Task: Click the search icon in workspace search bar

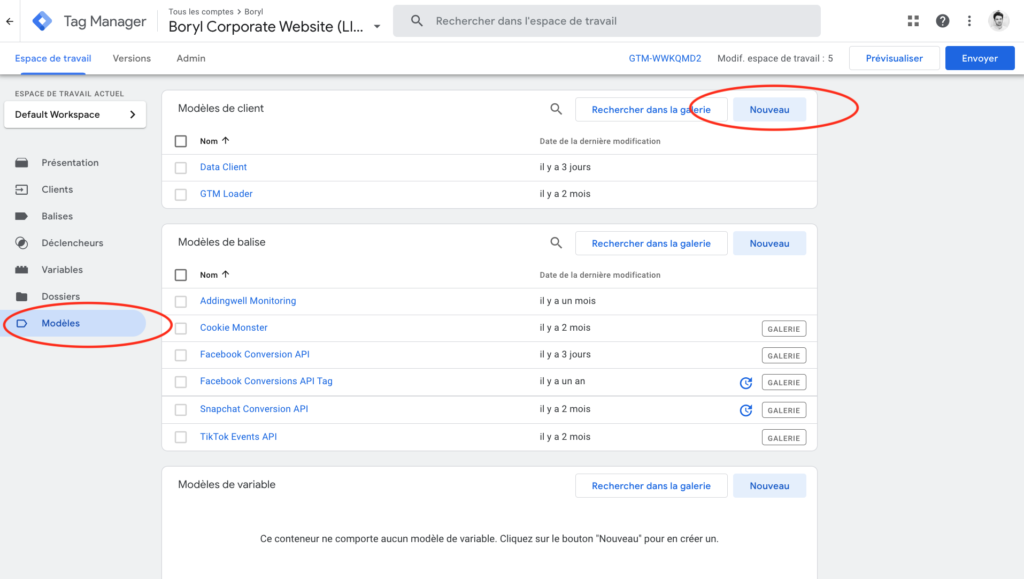Action: pyautogui.click(x=417, y=21)
